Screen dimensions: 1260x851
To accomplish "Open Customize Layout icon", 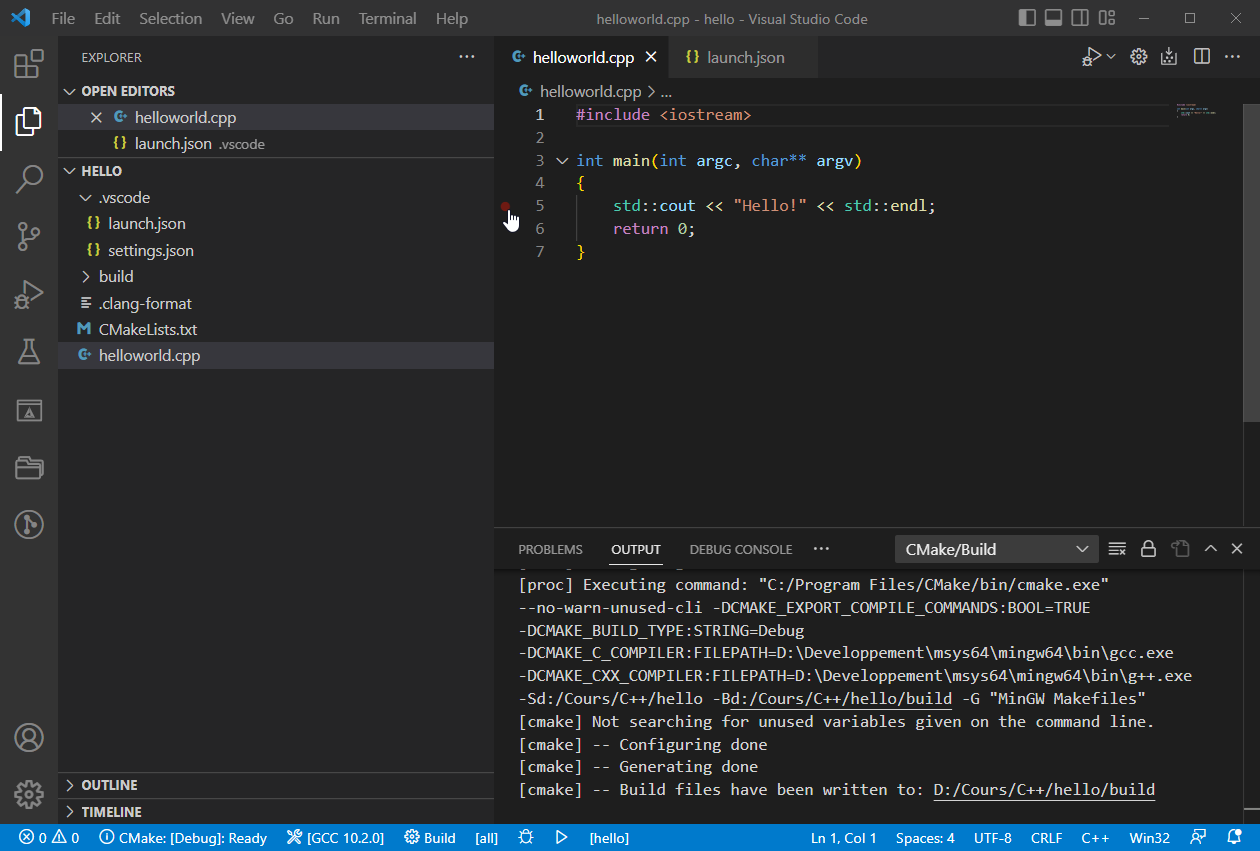I will click(1107, 18).
